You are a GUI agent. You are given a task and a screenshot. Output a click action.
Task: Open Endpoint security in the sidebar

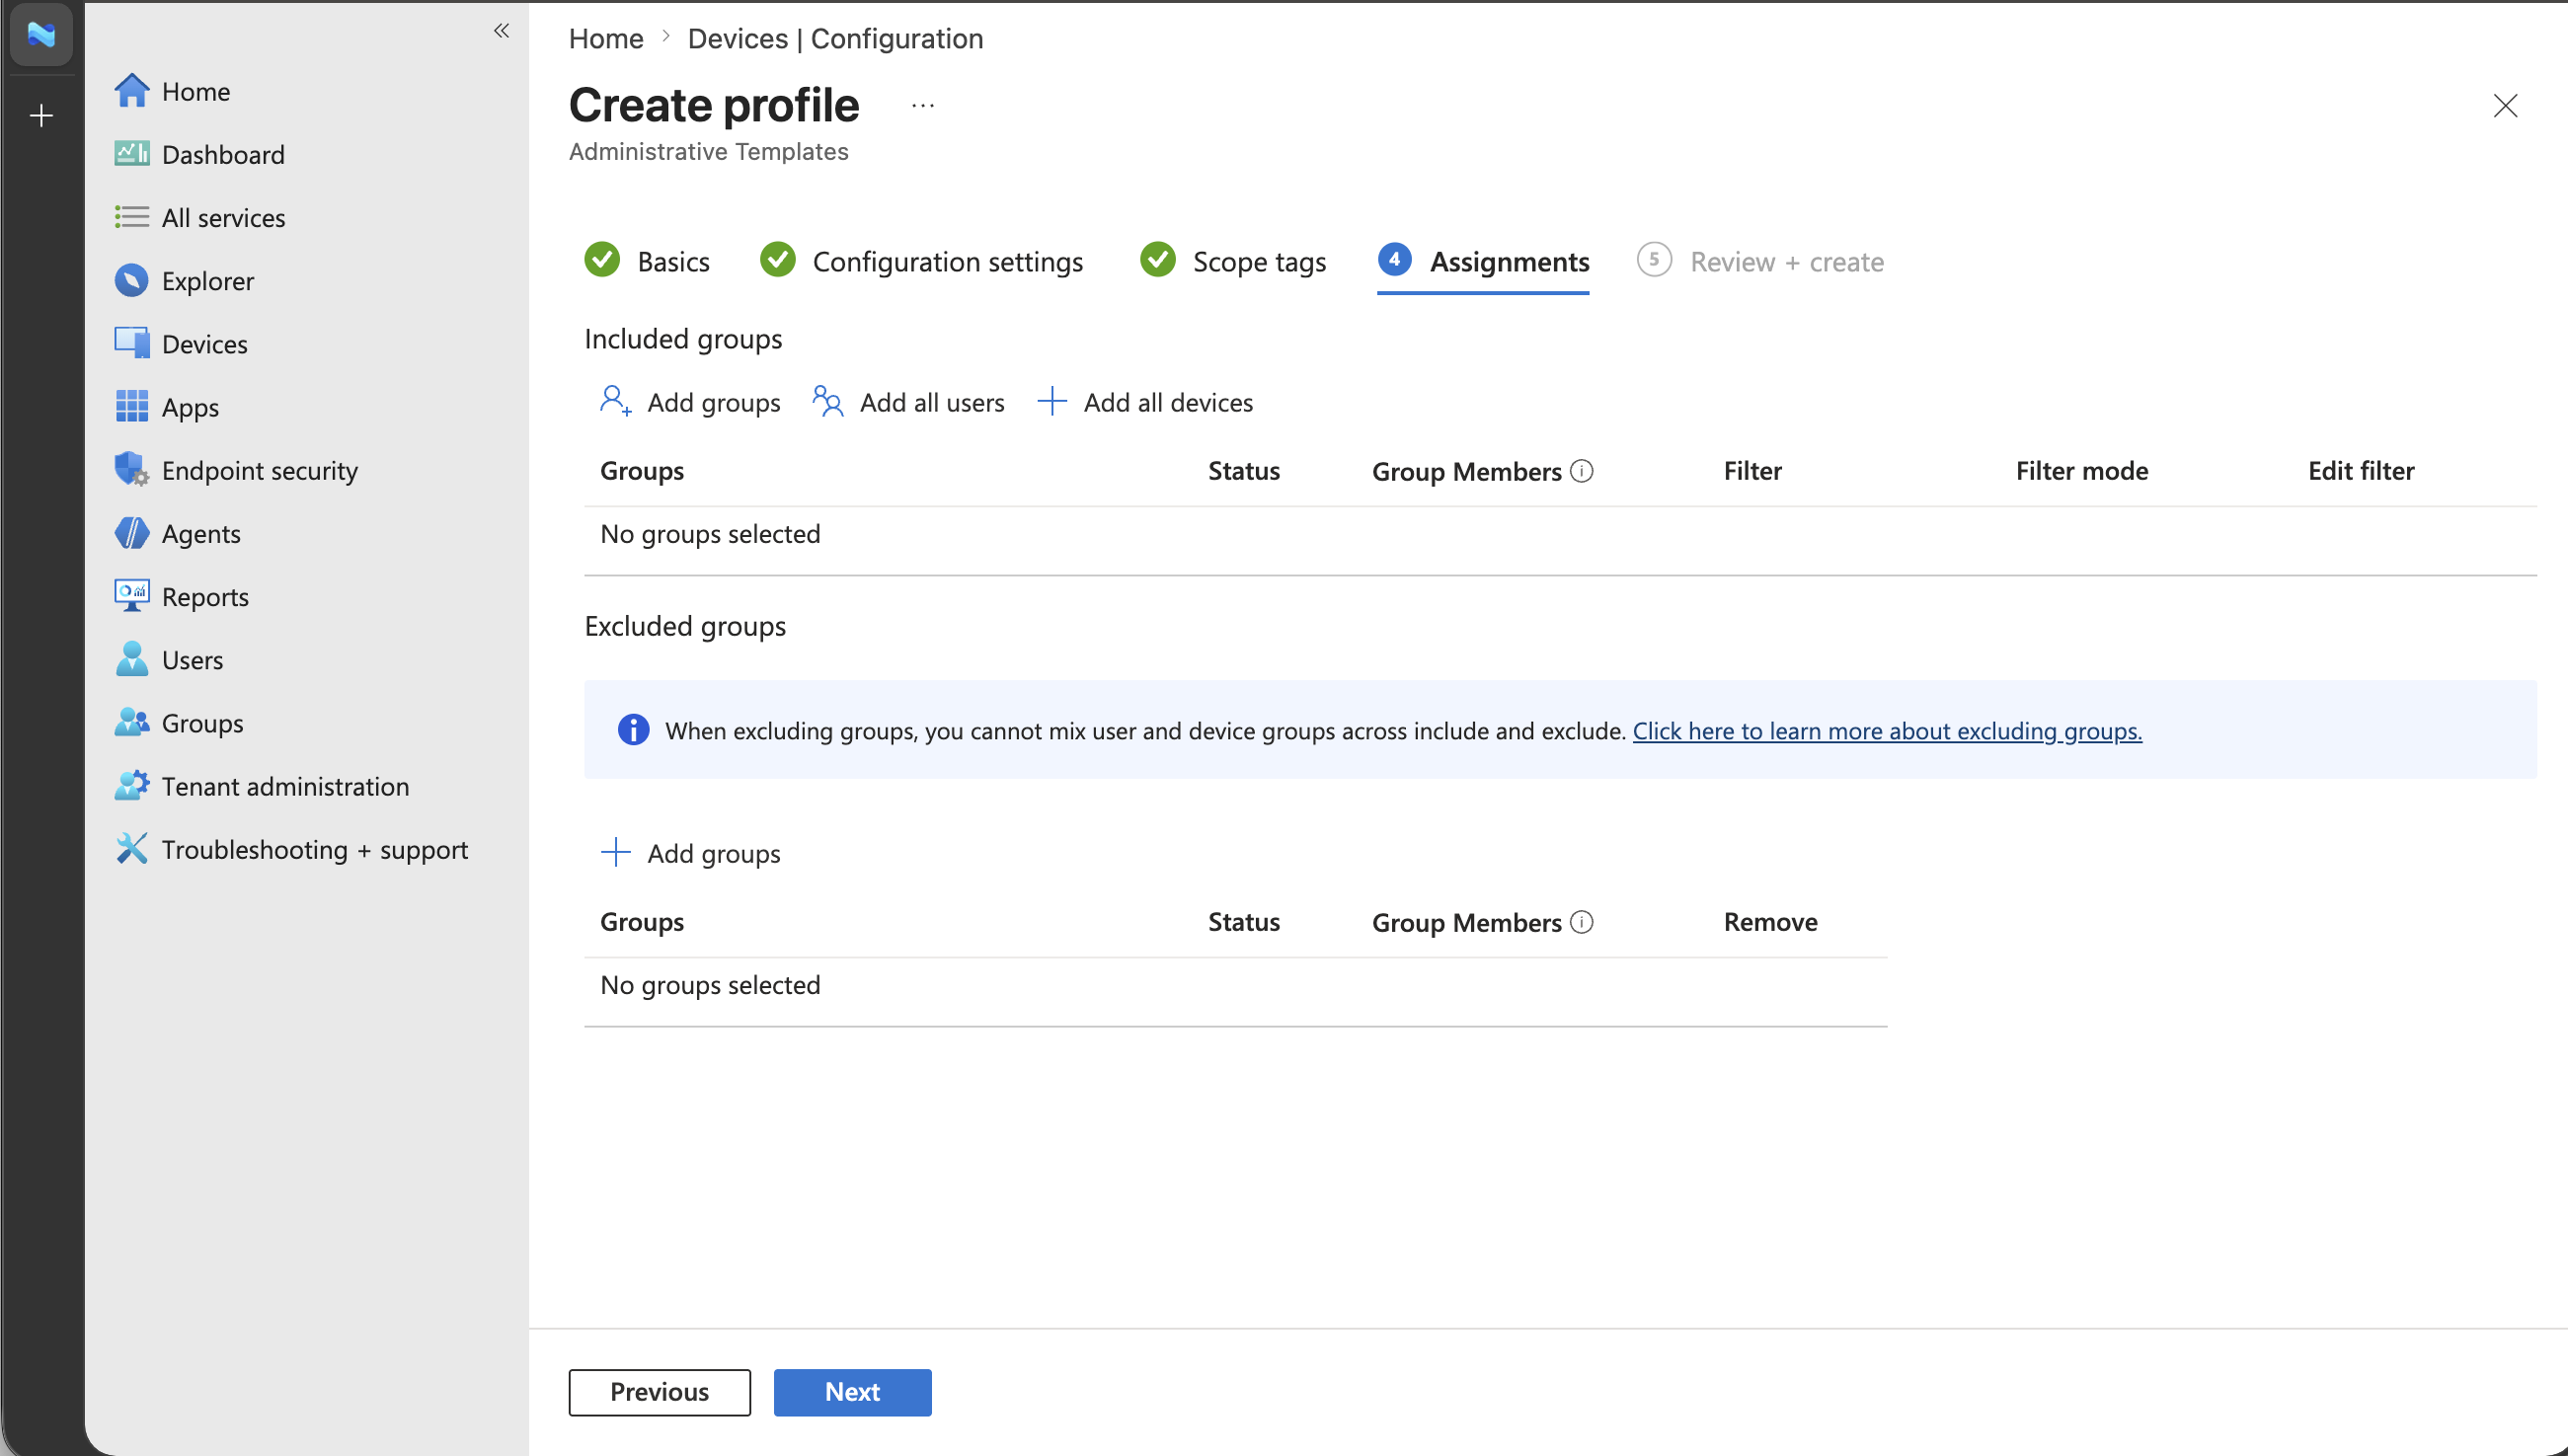point(260,470)
